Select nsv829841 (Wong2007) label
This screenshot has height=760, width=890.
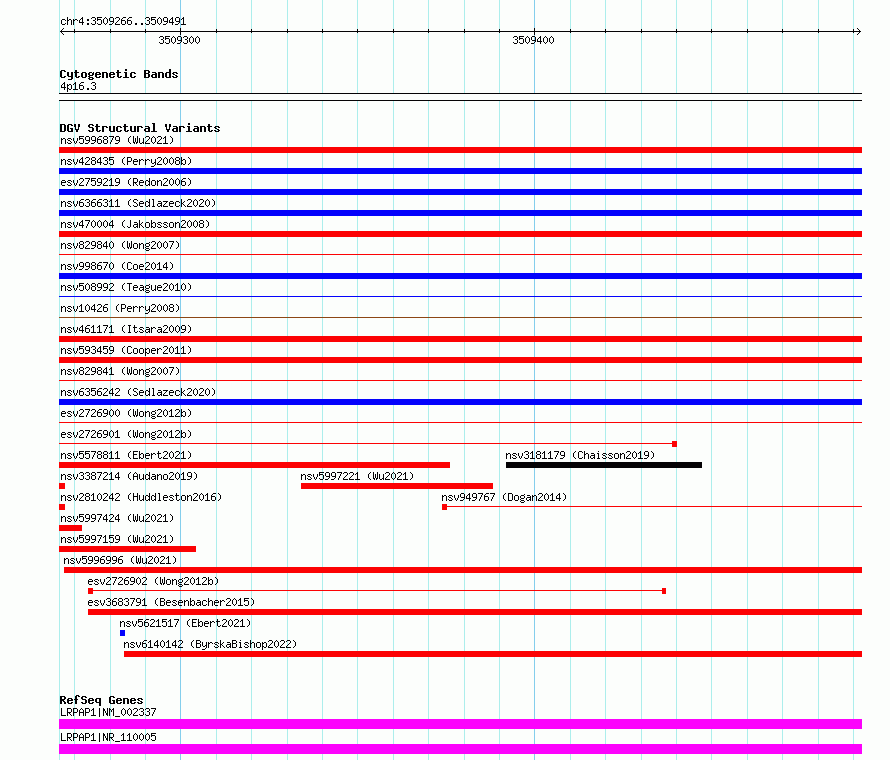[x=120, y=371]
